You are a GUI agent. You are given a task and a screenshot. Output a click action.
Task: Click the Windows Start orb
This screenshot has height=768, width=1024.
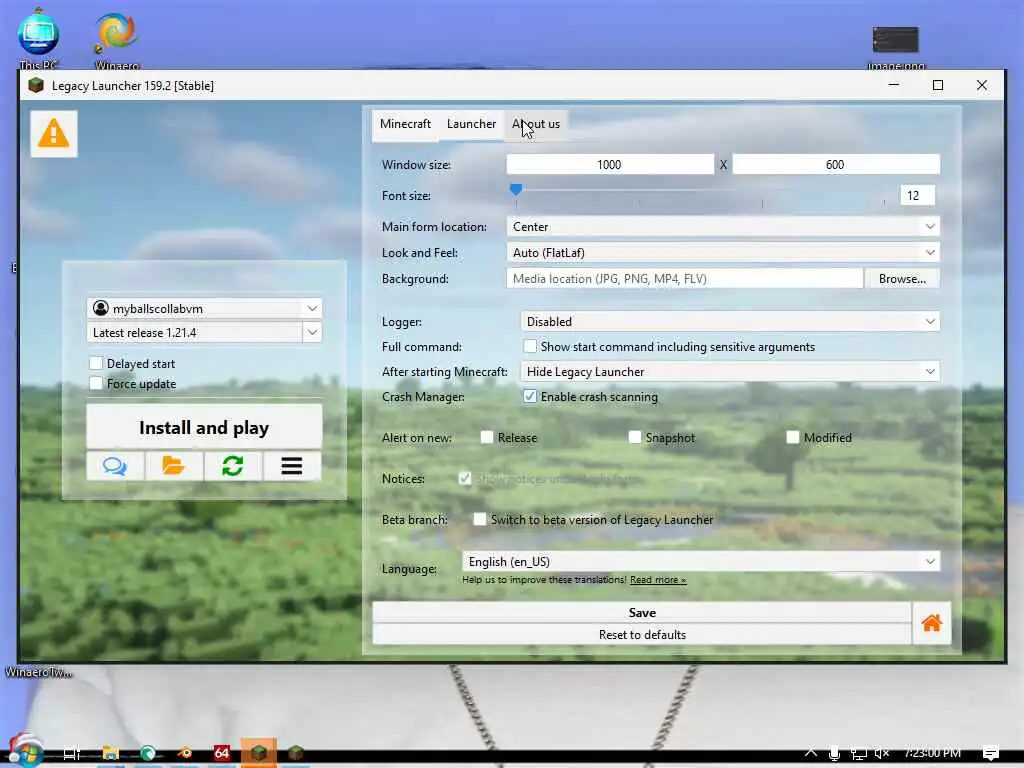[x=26, y=752]
